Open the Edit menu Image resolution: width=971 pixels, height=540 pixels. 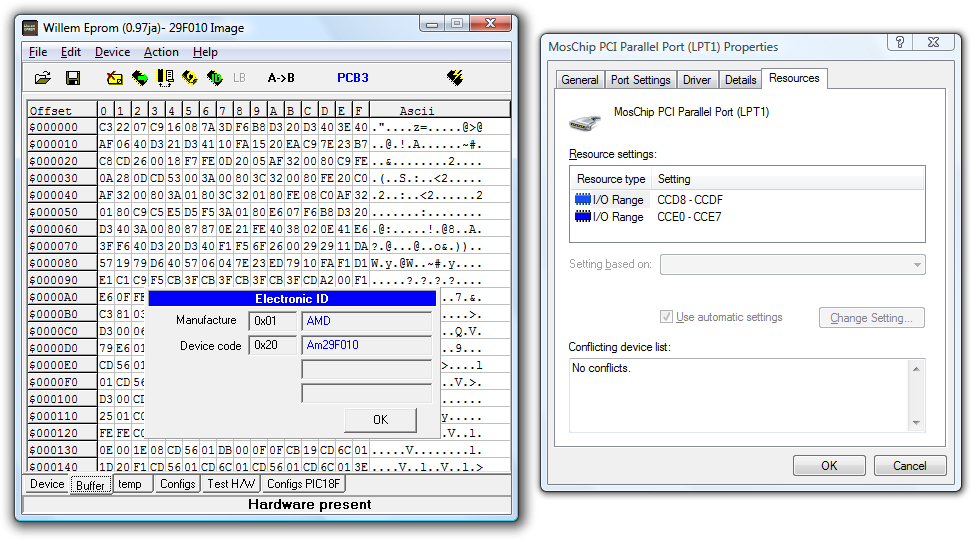coord(71,52)
